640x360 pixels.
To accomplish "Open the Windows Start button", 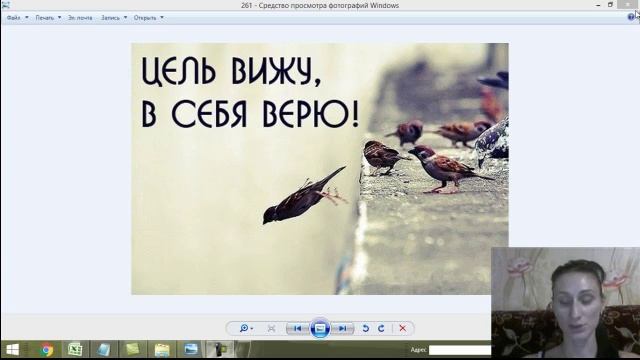I will (13, 350).
